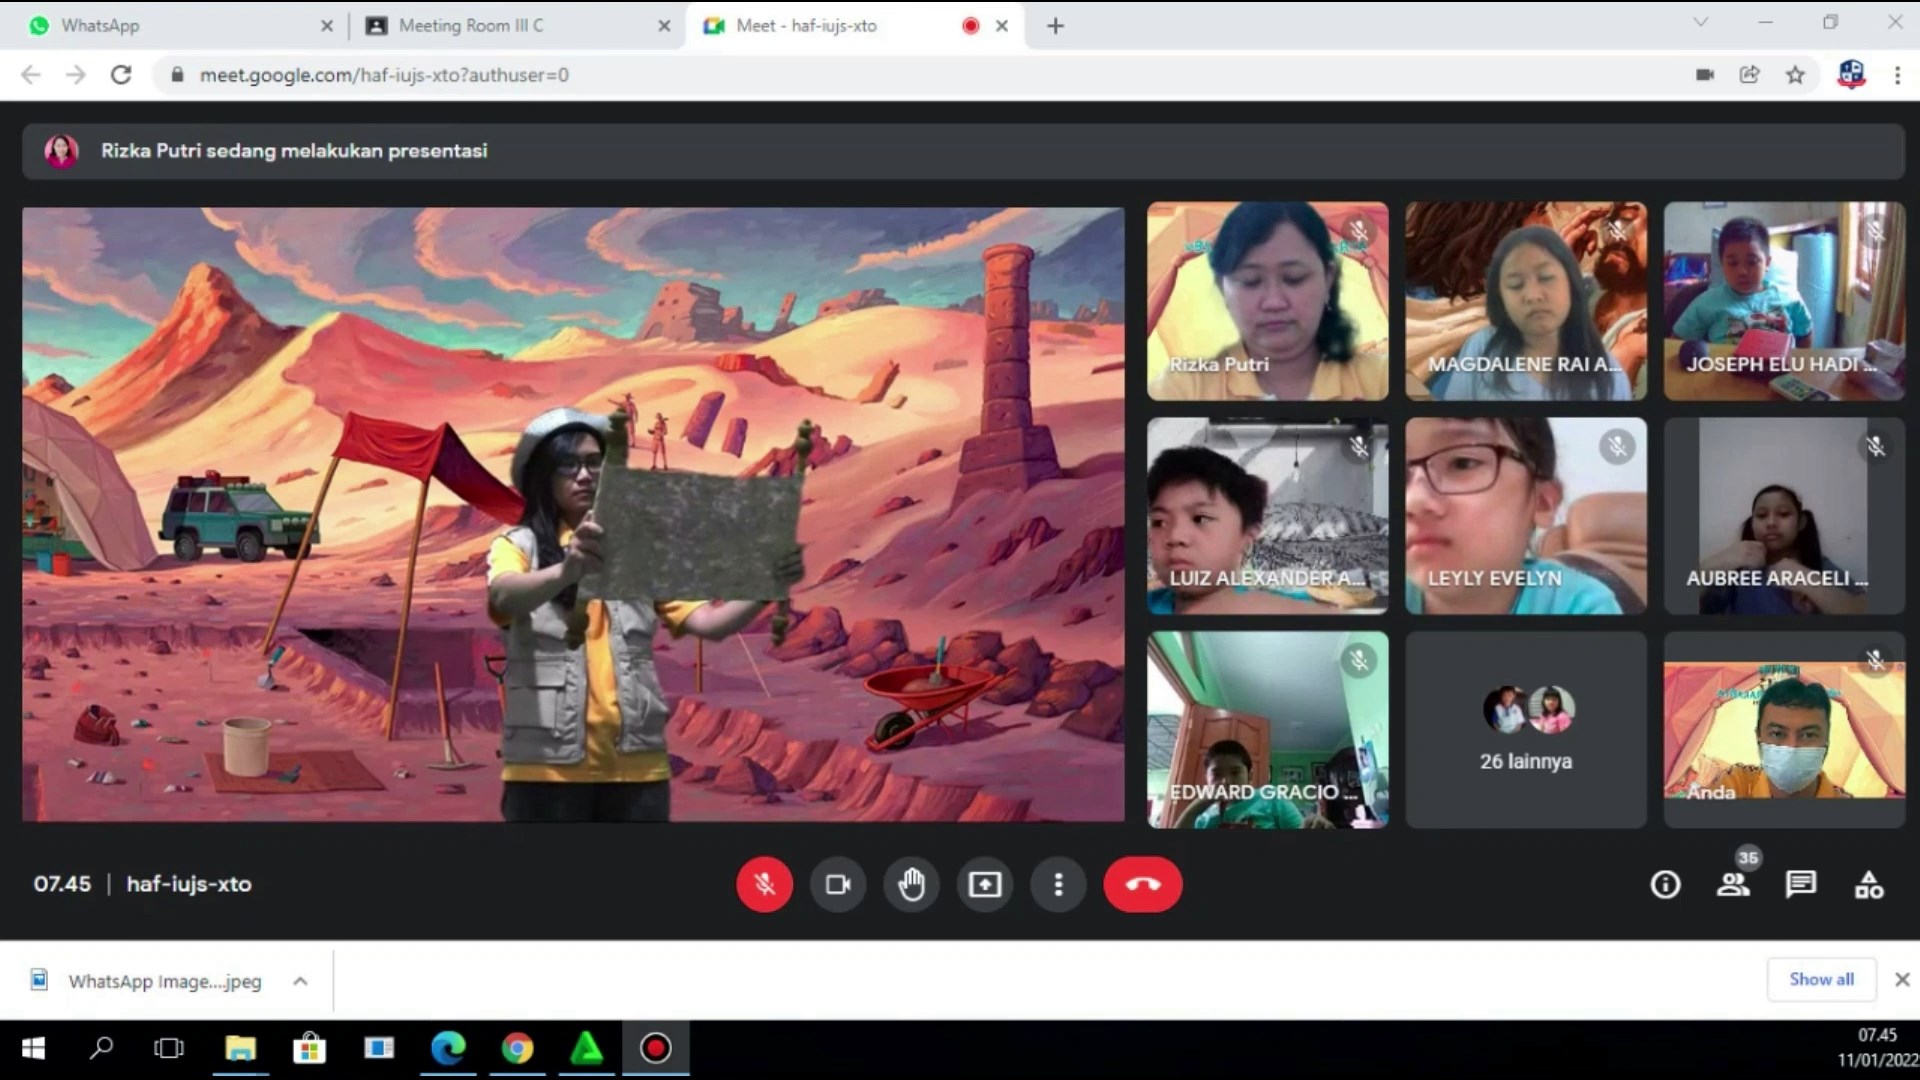This screenshot has height=1080, width=1920.
Task: Leave the call with red hang-up button
Action: (1142, 884)
